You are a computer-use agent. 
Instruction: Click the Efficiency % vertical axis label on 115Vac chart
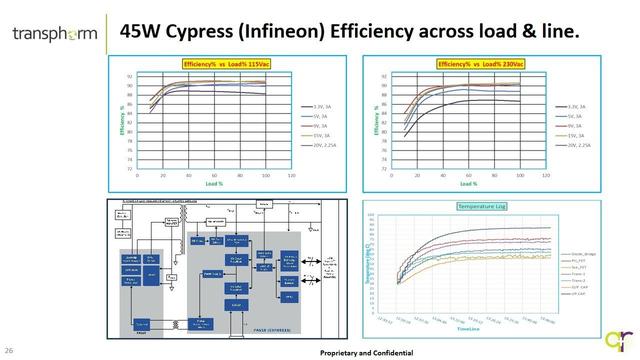[x=122, y=120]
